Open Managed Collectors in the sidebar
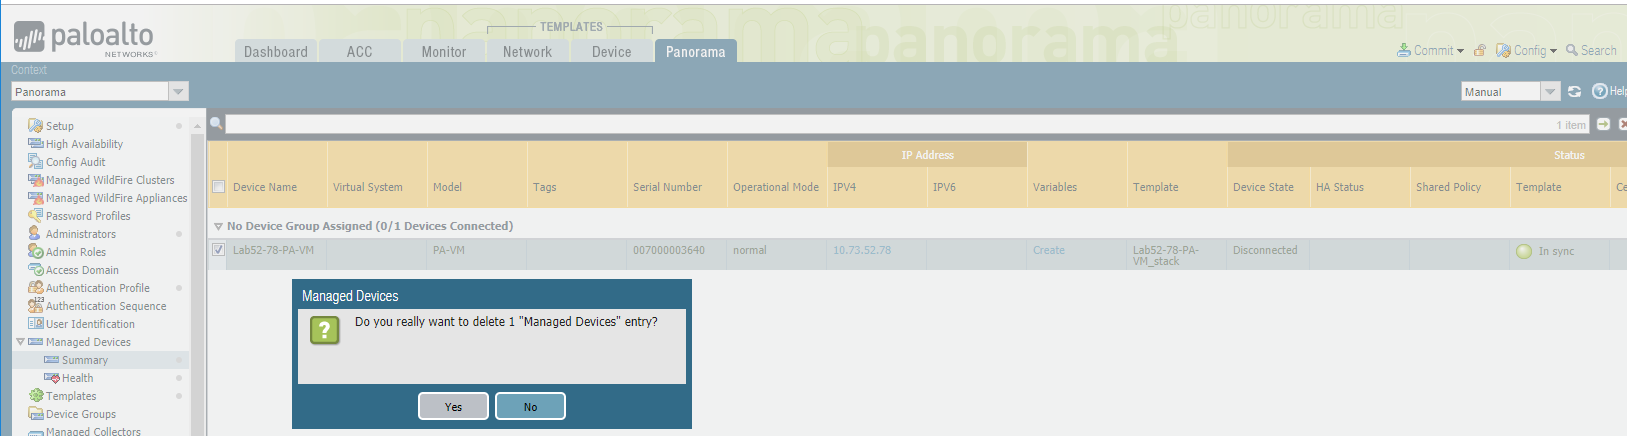 click(x=93, y=431)
